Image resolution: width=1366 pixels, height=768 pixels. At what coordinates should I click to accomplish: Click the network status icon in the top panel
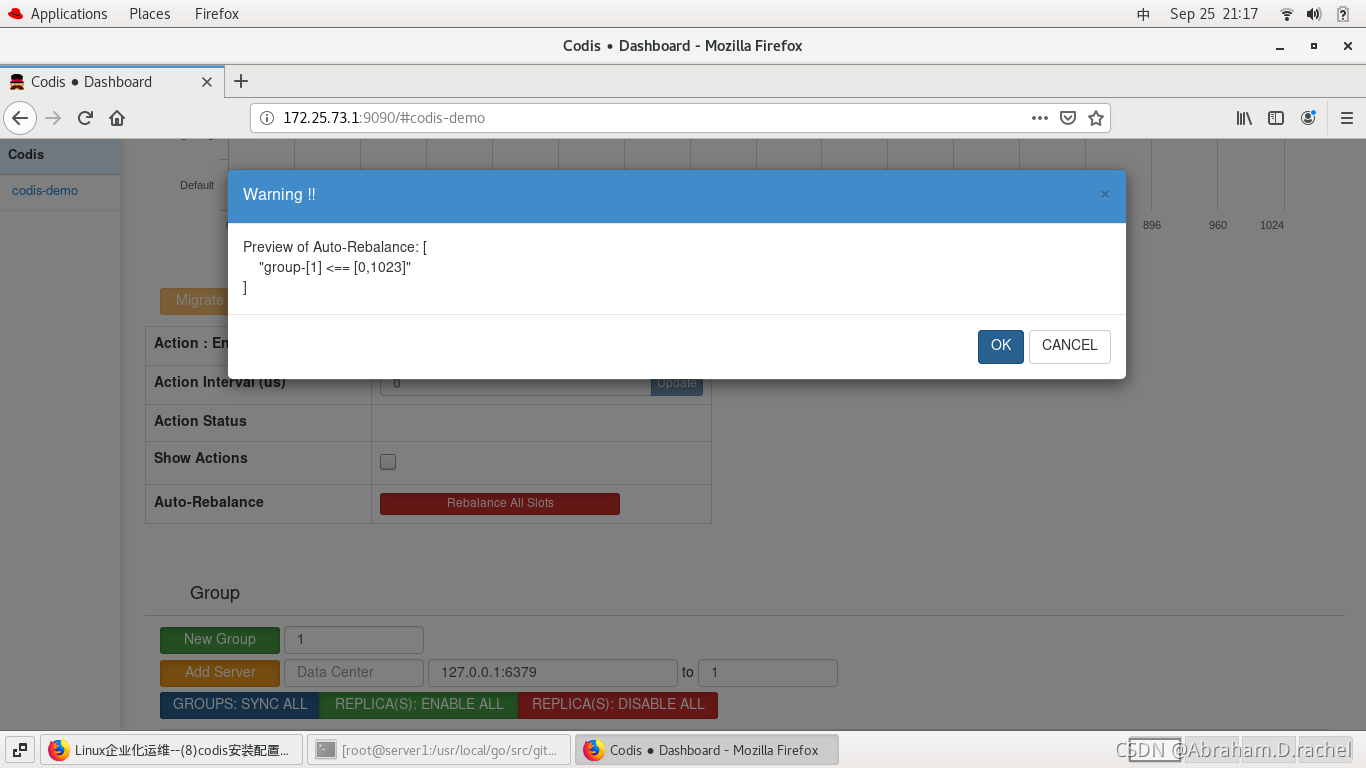[x=1287, y=14]
